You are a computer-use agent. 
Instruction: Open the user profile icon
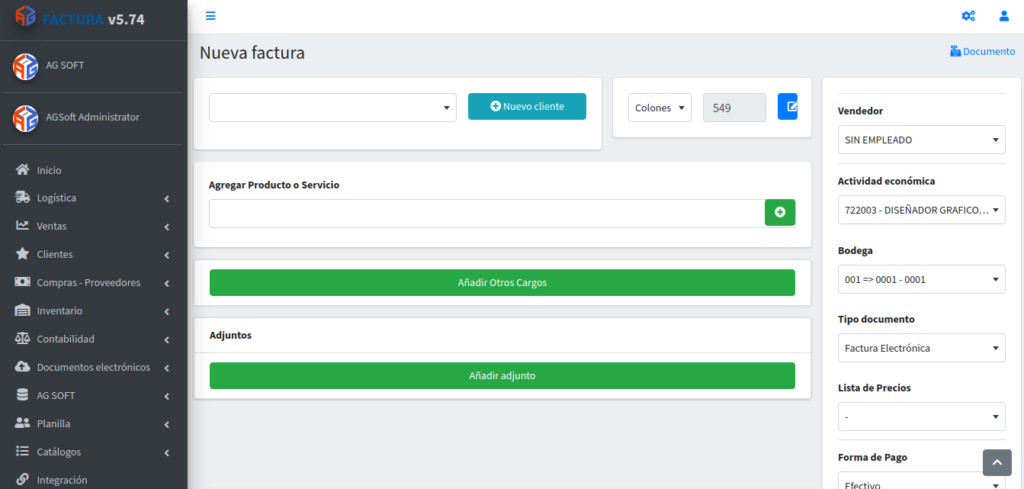[1004, 16]
